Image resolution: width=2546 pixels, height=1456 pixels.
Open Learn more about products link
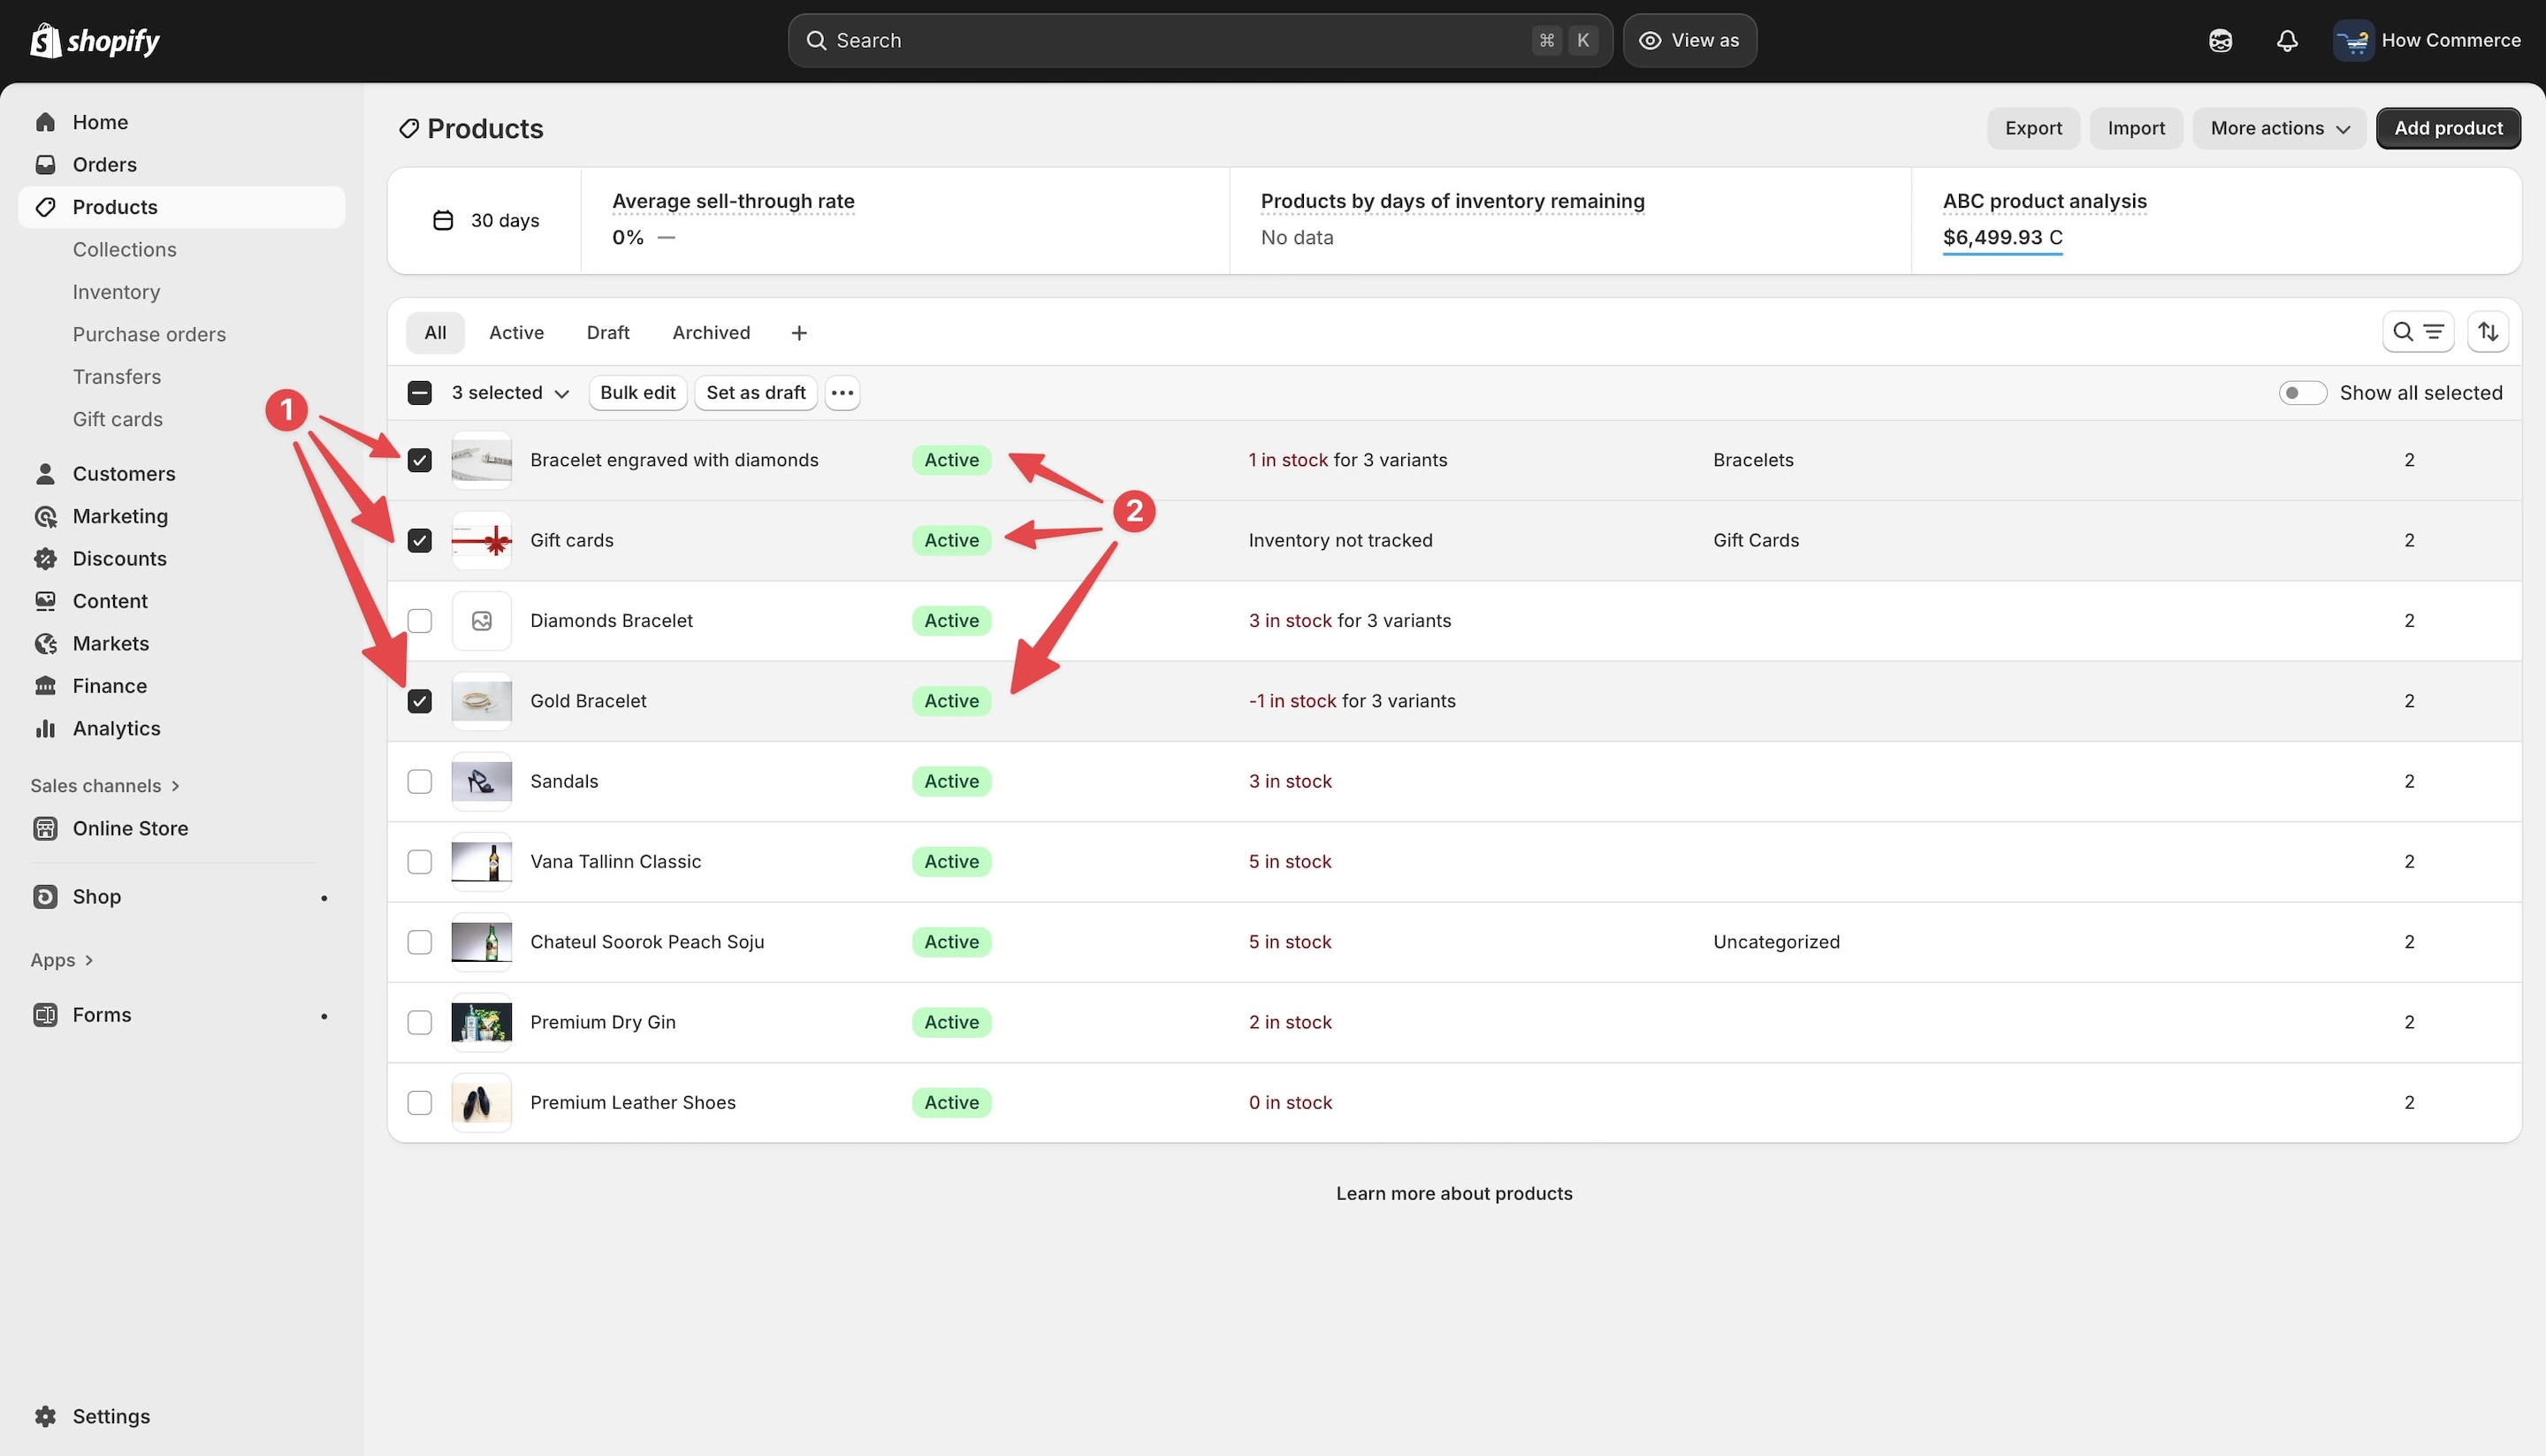click(1454, 1193)
